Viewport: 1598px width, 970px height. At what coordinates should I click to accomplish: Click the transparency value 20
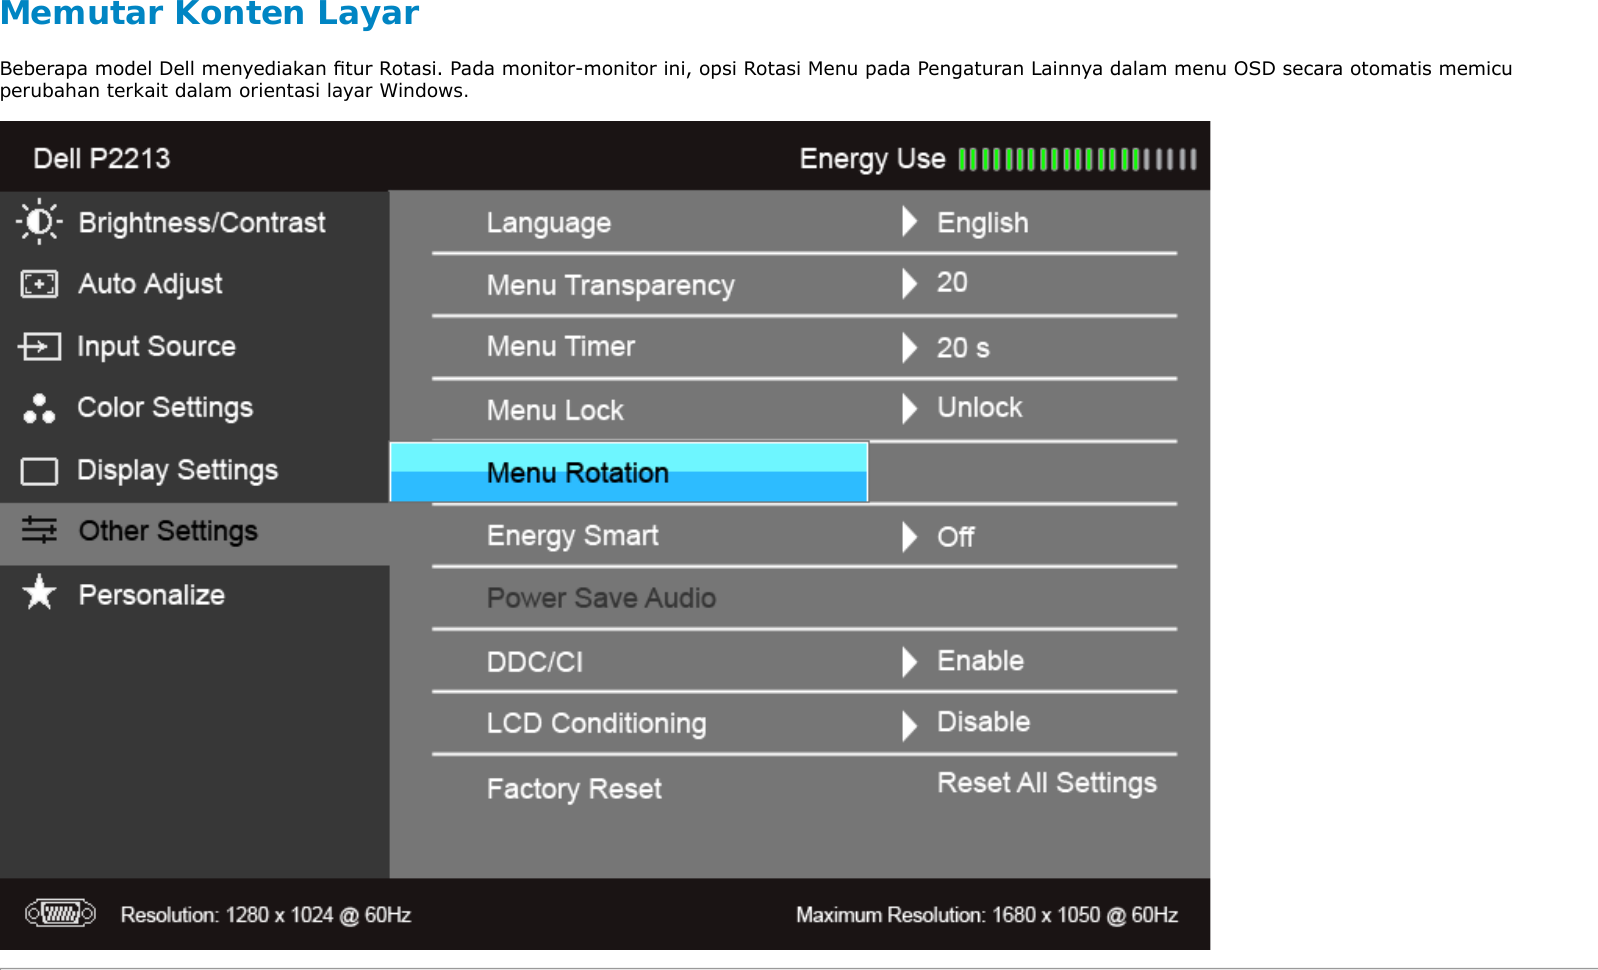pos(952,283)
